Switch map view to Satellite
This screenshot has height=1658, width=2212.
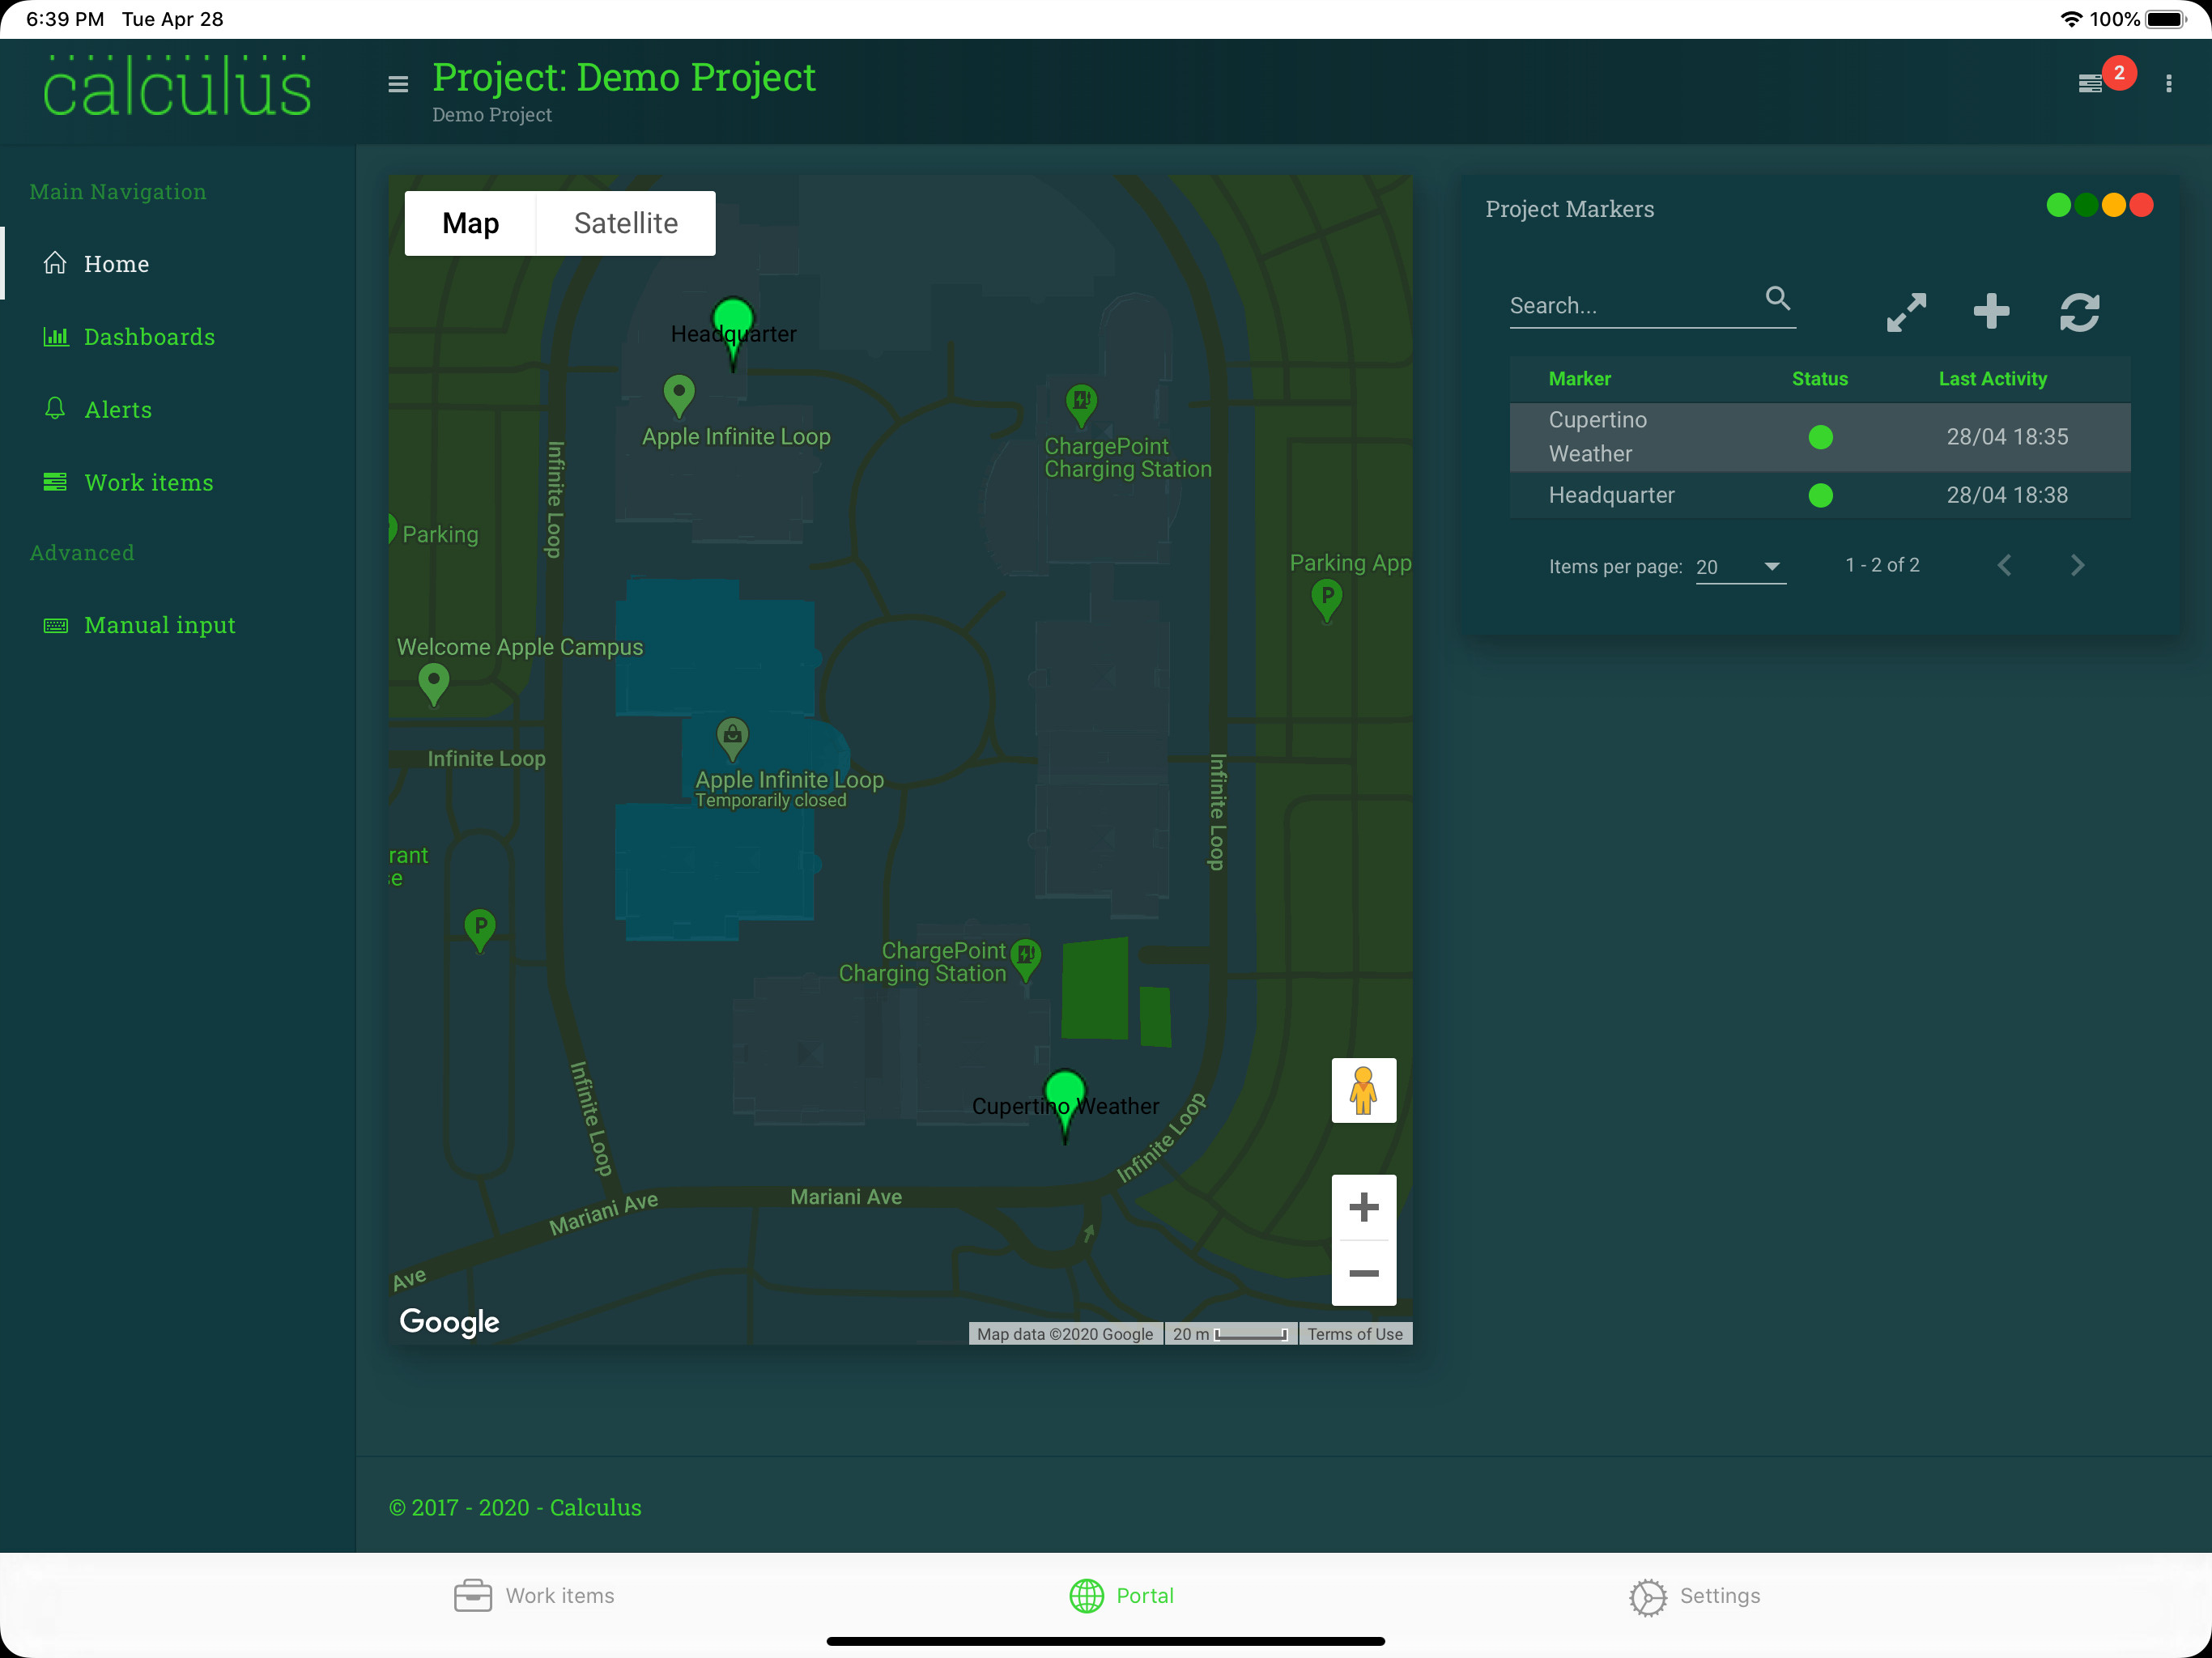point(626,223)
